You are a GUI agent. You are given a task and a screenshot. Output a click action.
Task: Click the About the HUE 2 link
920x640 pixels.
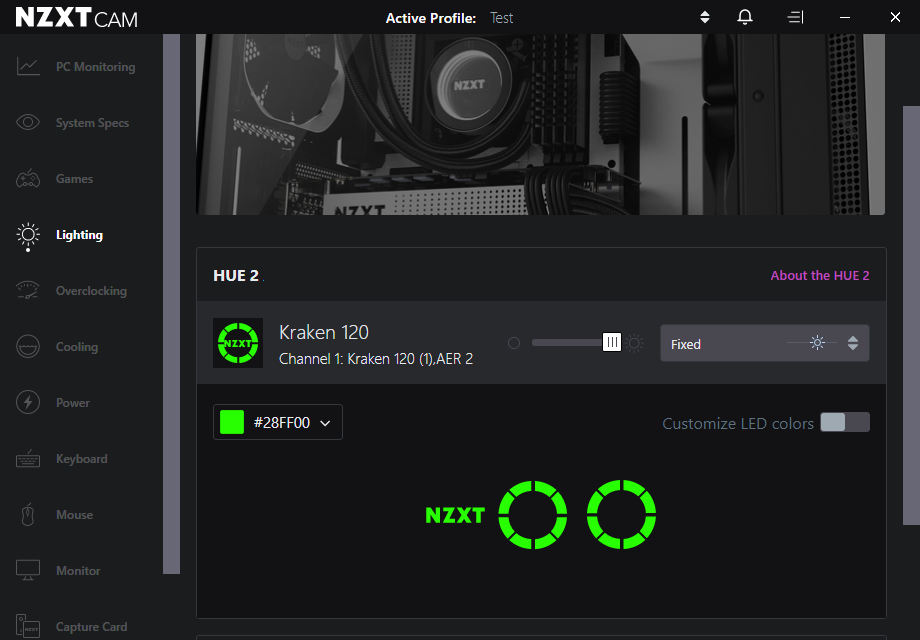(x=820, y=275)
